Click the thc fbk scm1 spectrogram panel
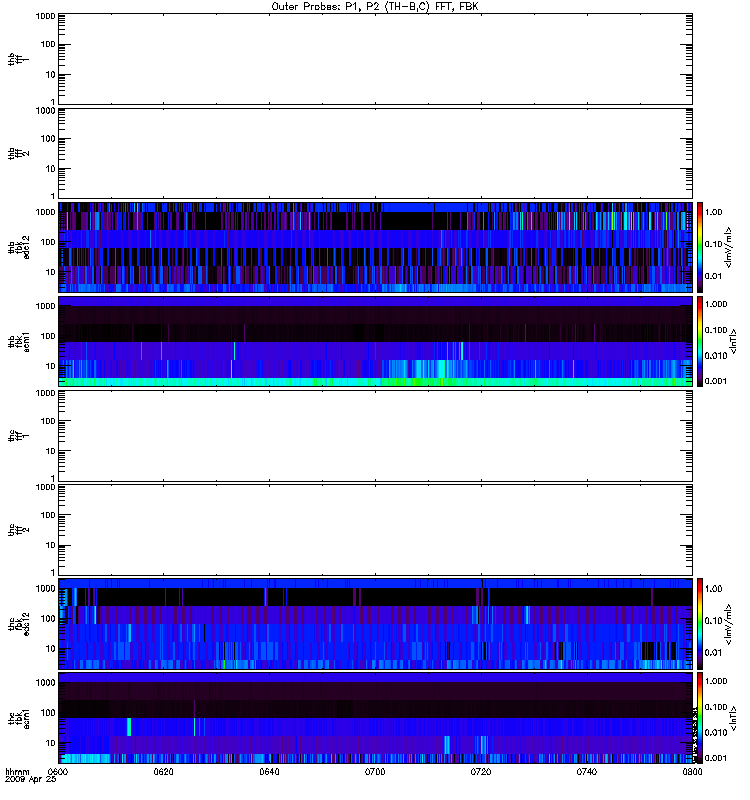 (x=376, y=718)
